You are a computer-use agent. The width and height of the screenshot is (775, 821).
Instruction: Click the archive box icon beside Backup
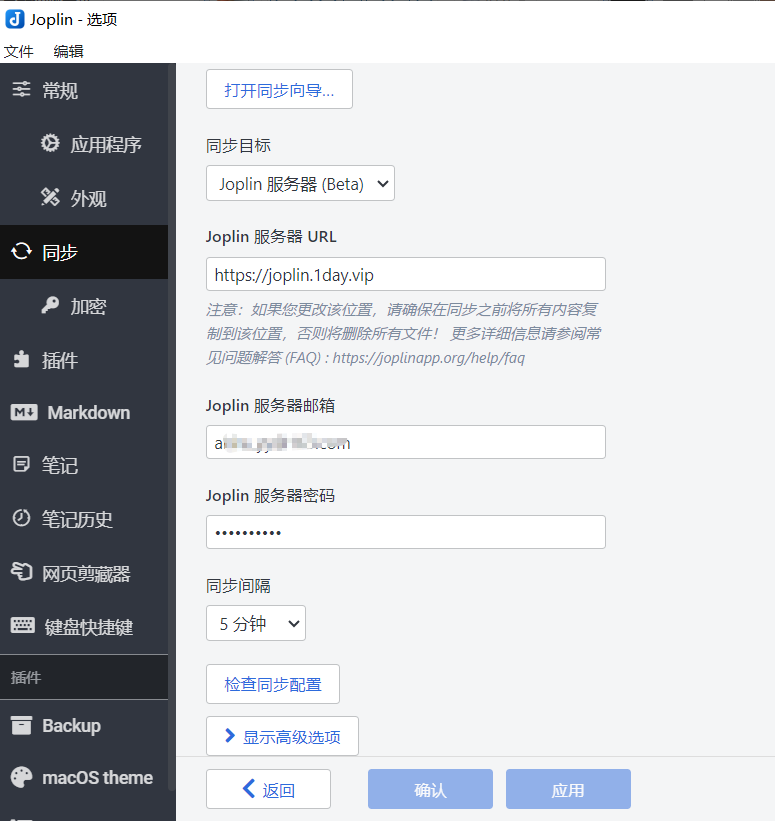click(x=21, y=726)
